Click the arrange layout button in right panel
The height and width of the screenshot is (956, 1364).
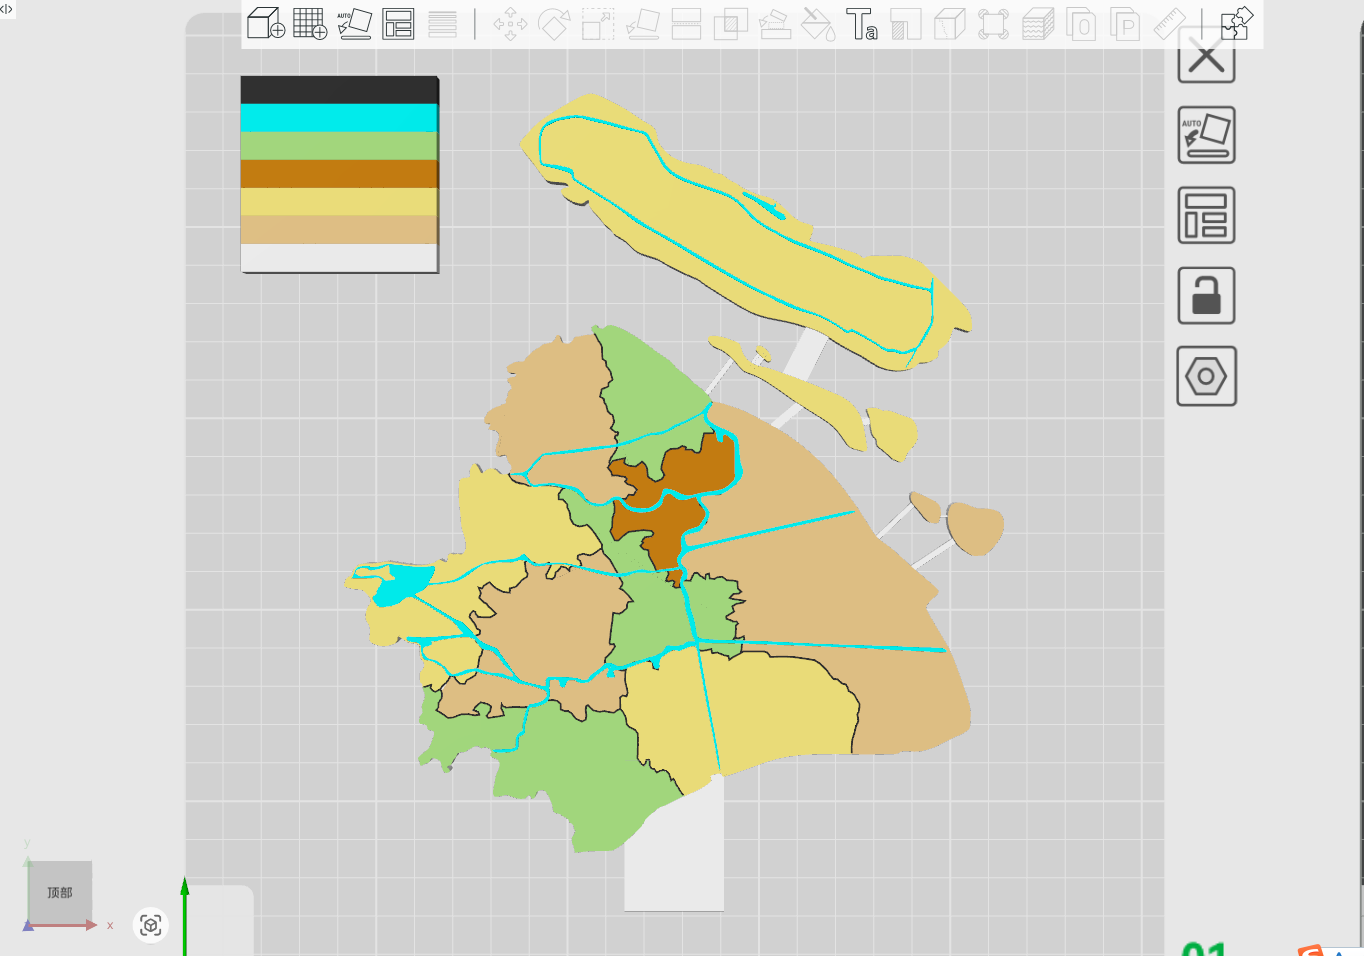[1206, 215]
